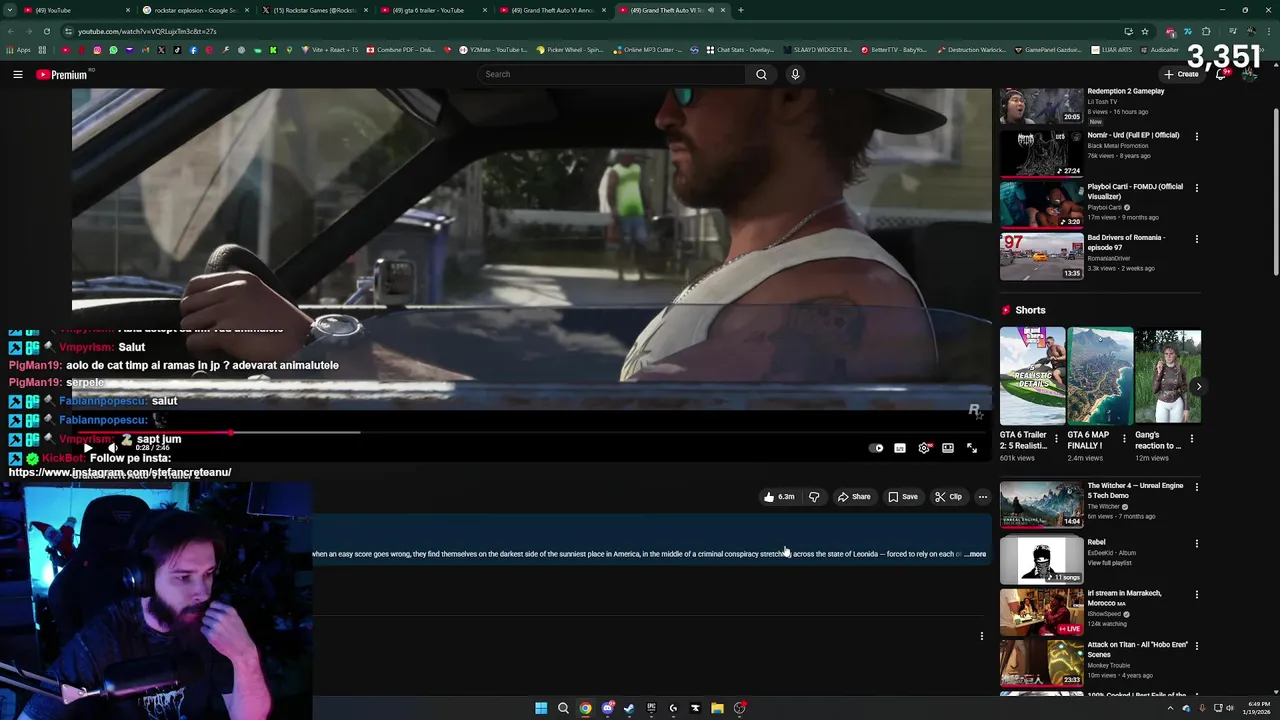Open the Apps bookmarks shortcut
This screenshot has height=720, width=1280.
pos(19,50)
